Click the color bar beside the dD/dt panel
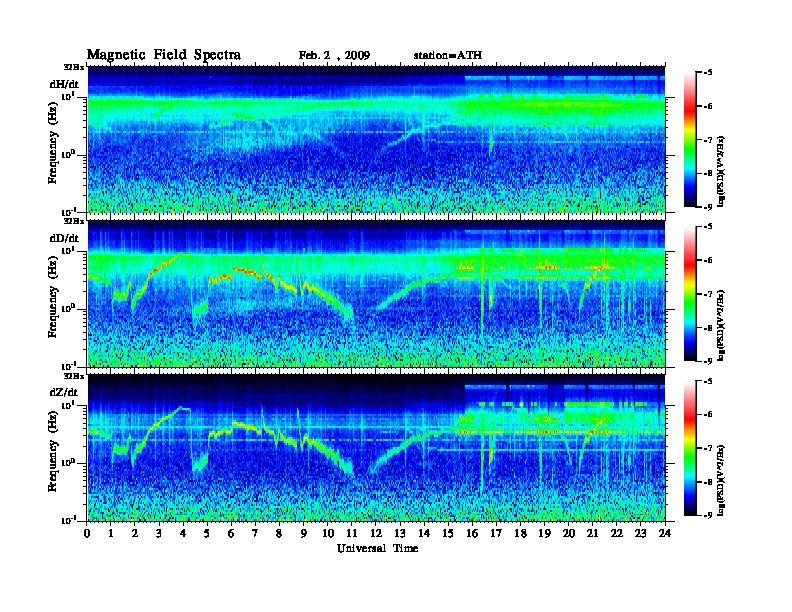 689,293
